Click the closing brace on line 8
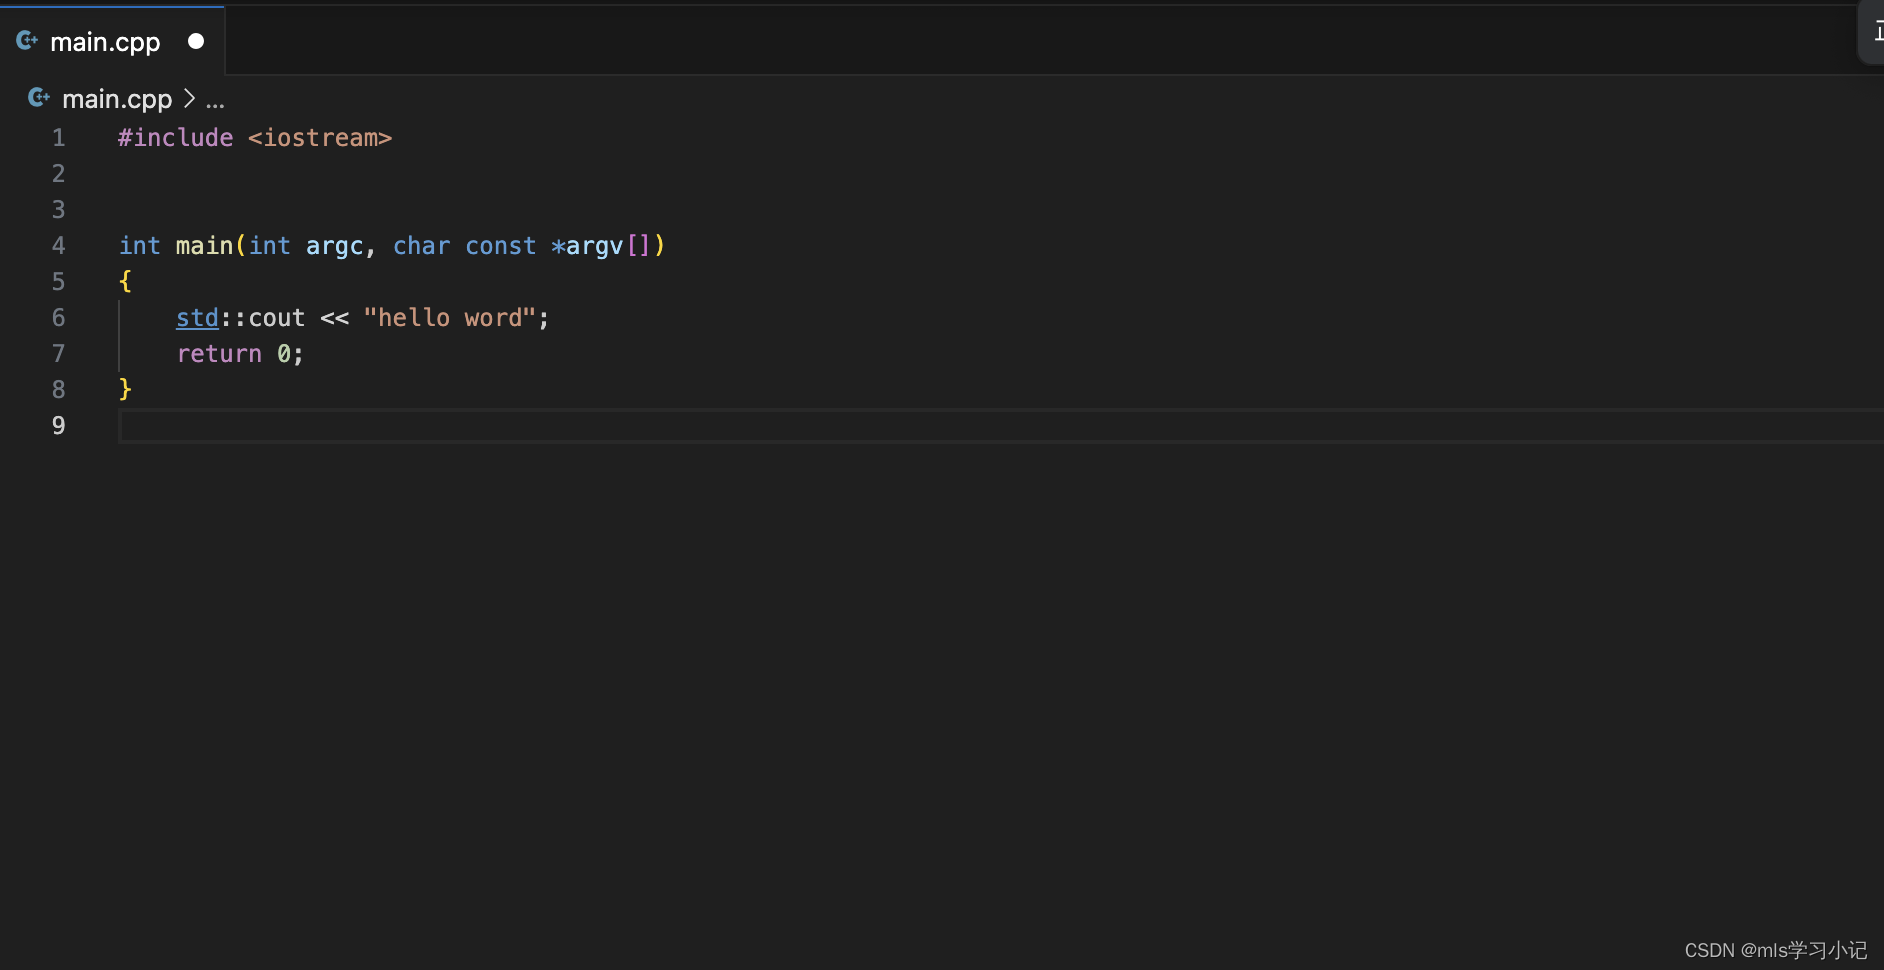Image resolution: width=1884 pixels, height=970 pixels. 125,390
